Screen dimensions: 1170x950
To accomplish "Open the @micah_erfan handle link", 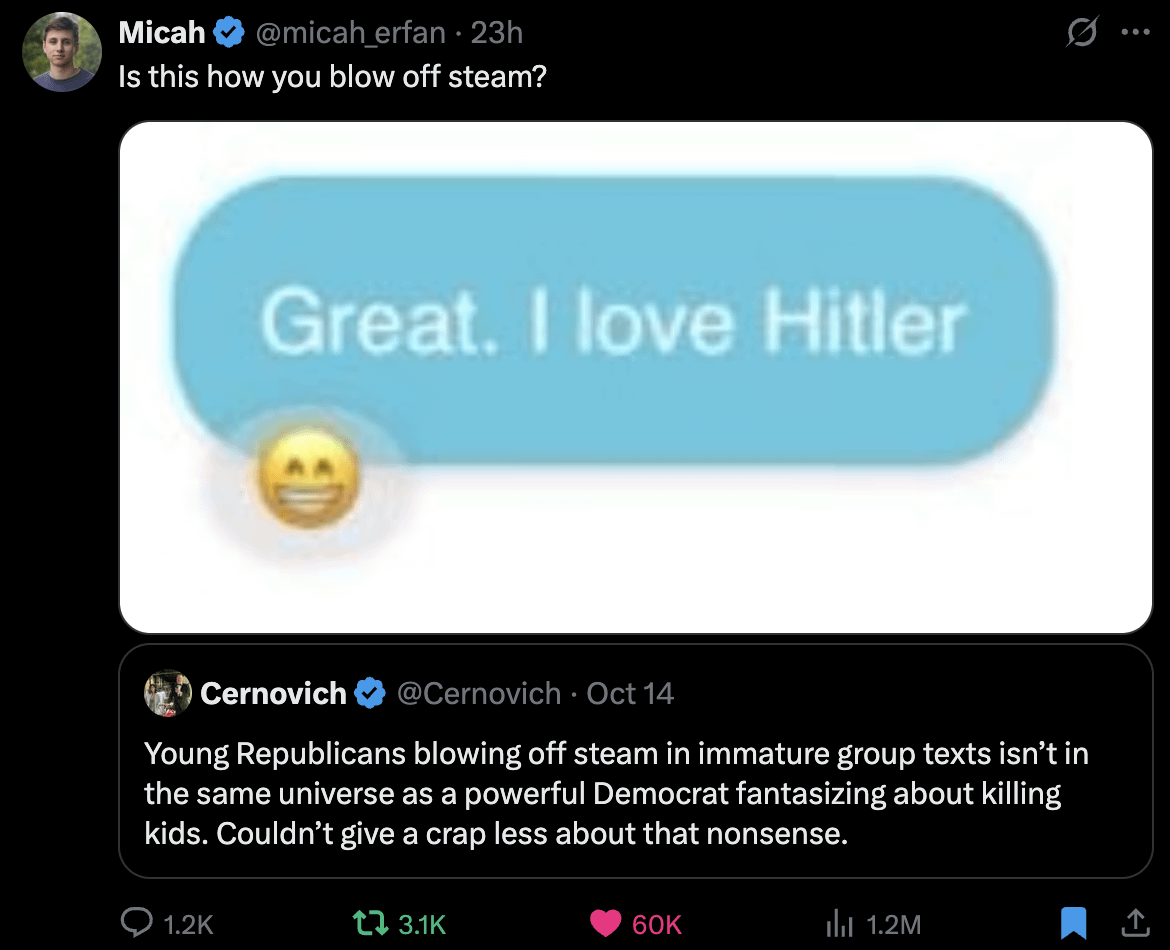I will click(351, 33).
